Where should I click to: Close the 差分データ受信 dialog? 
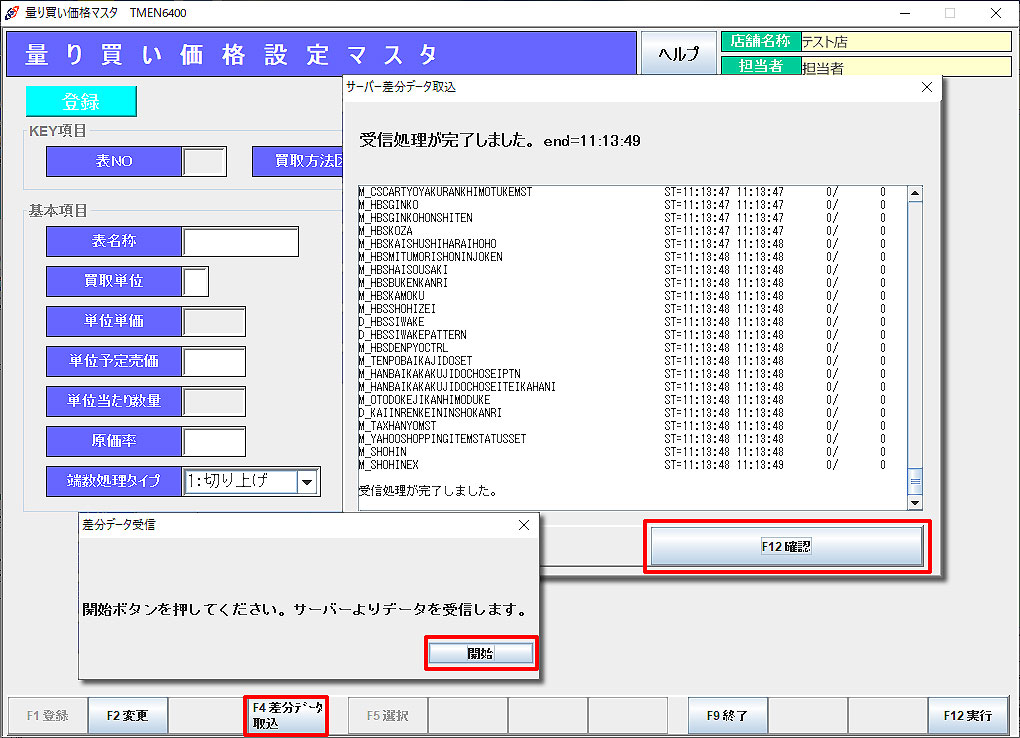[524, 525]
